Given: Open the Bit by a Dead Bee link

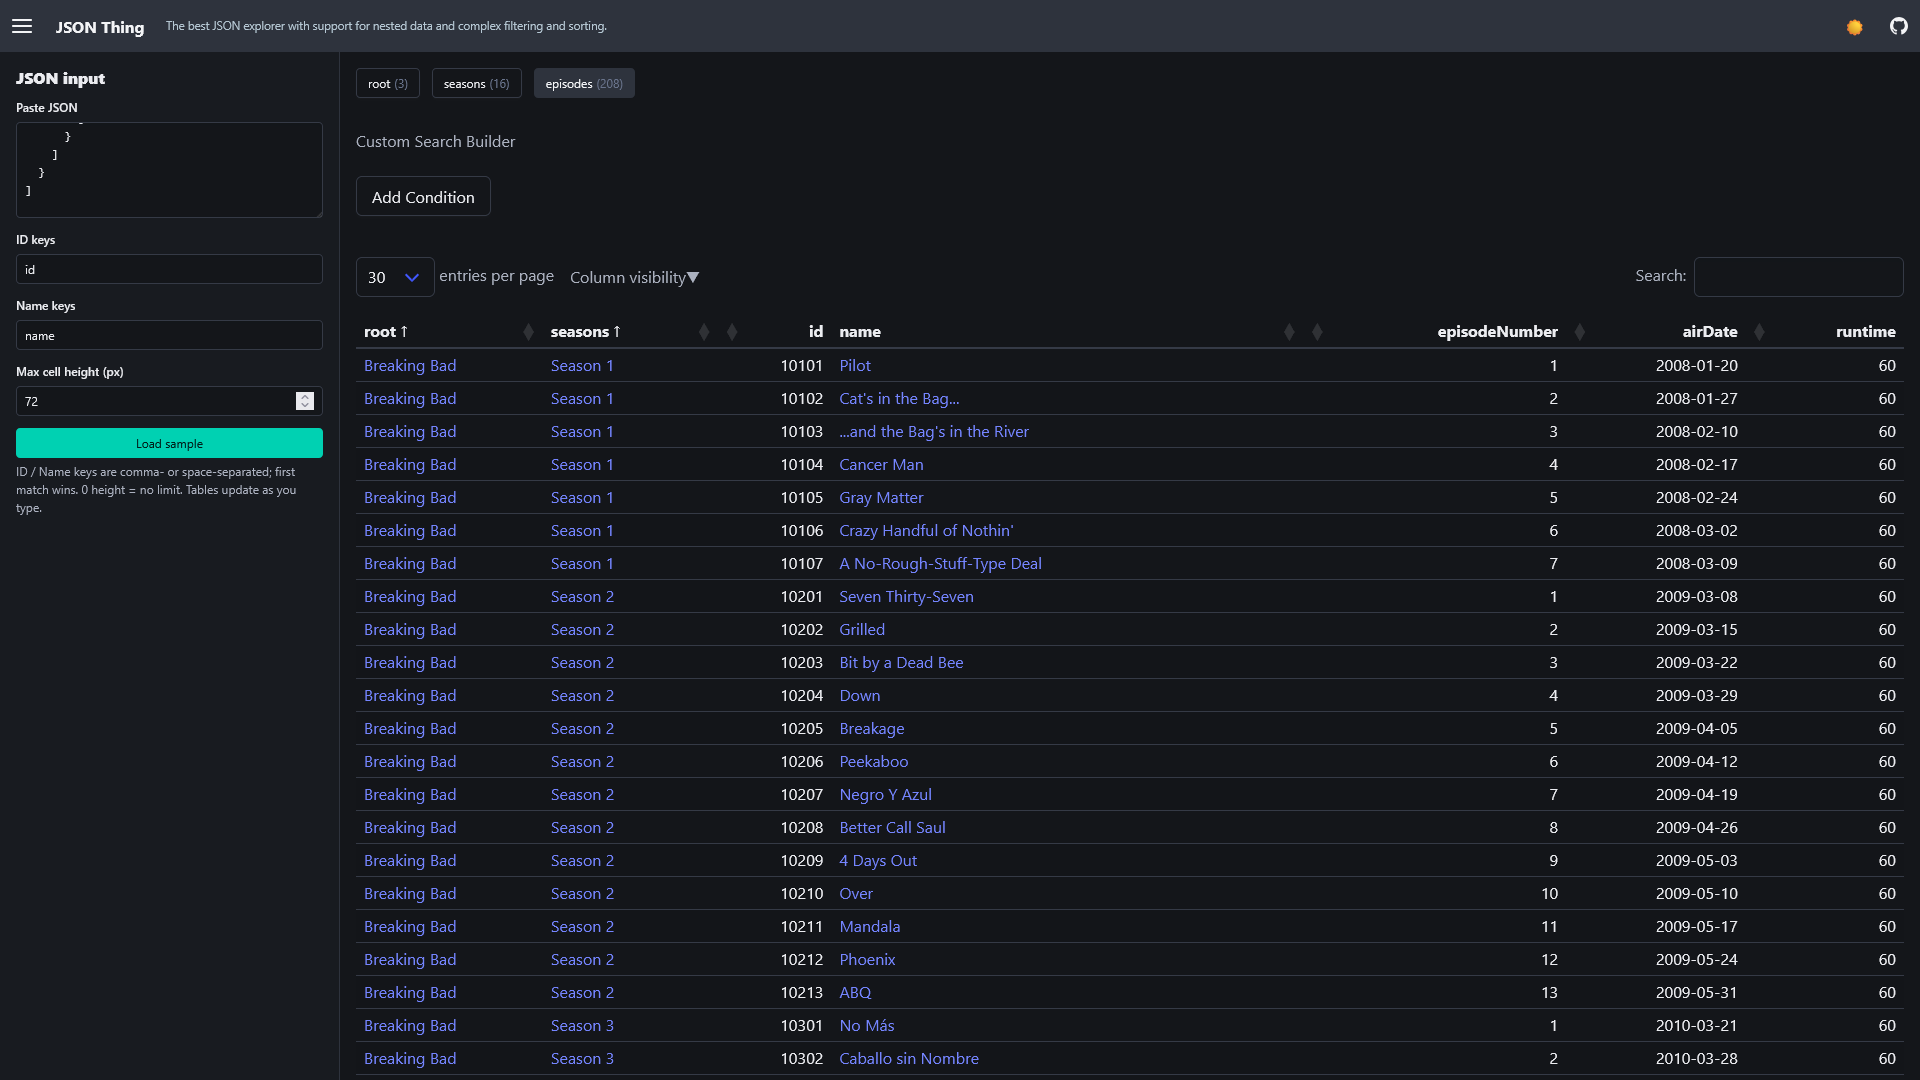Looking at the screenshot, I should pos(901,663).
